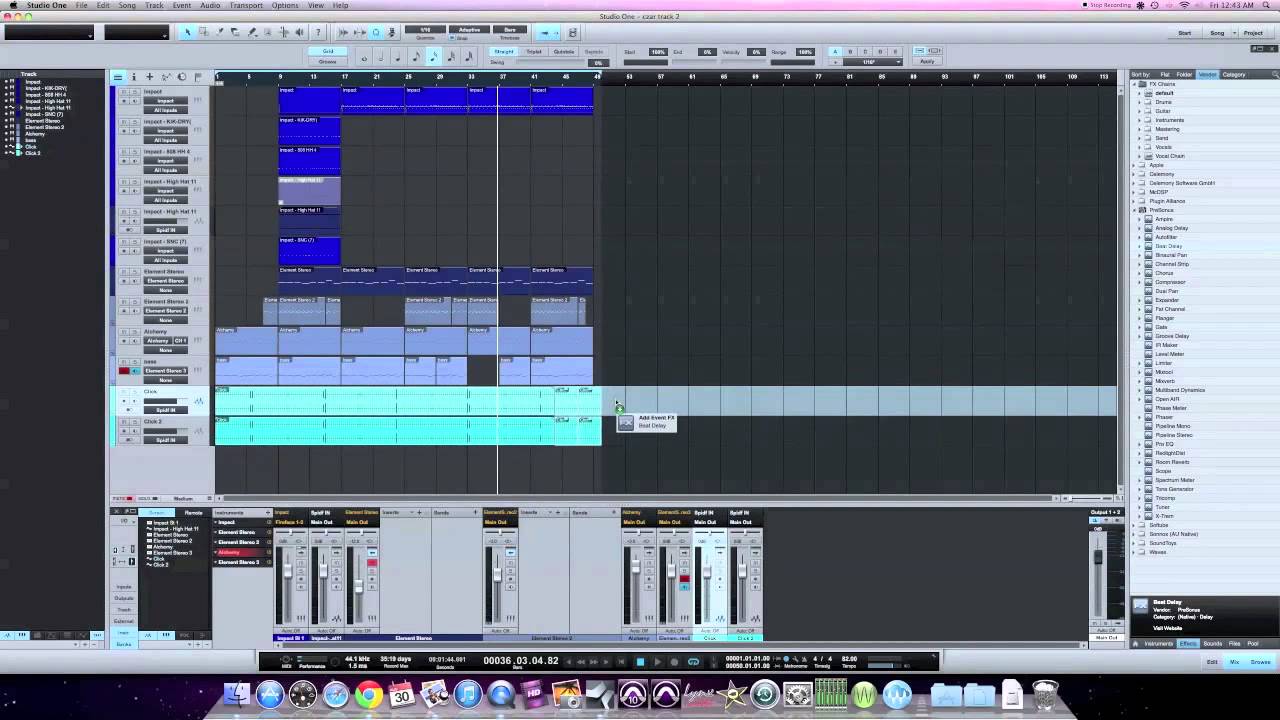Open the inspector info icon
1280x720 pixels.
[x=133, y=77]
